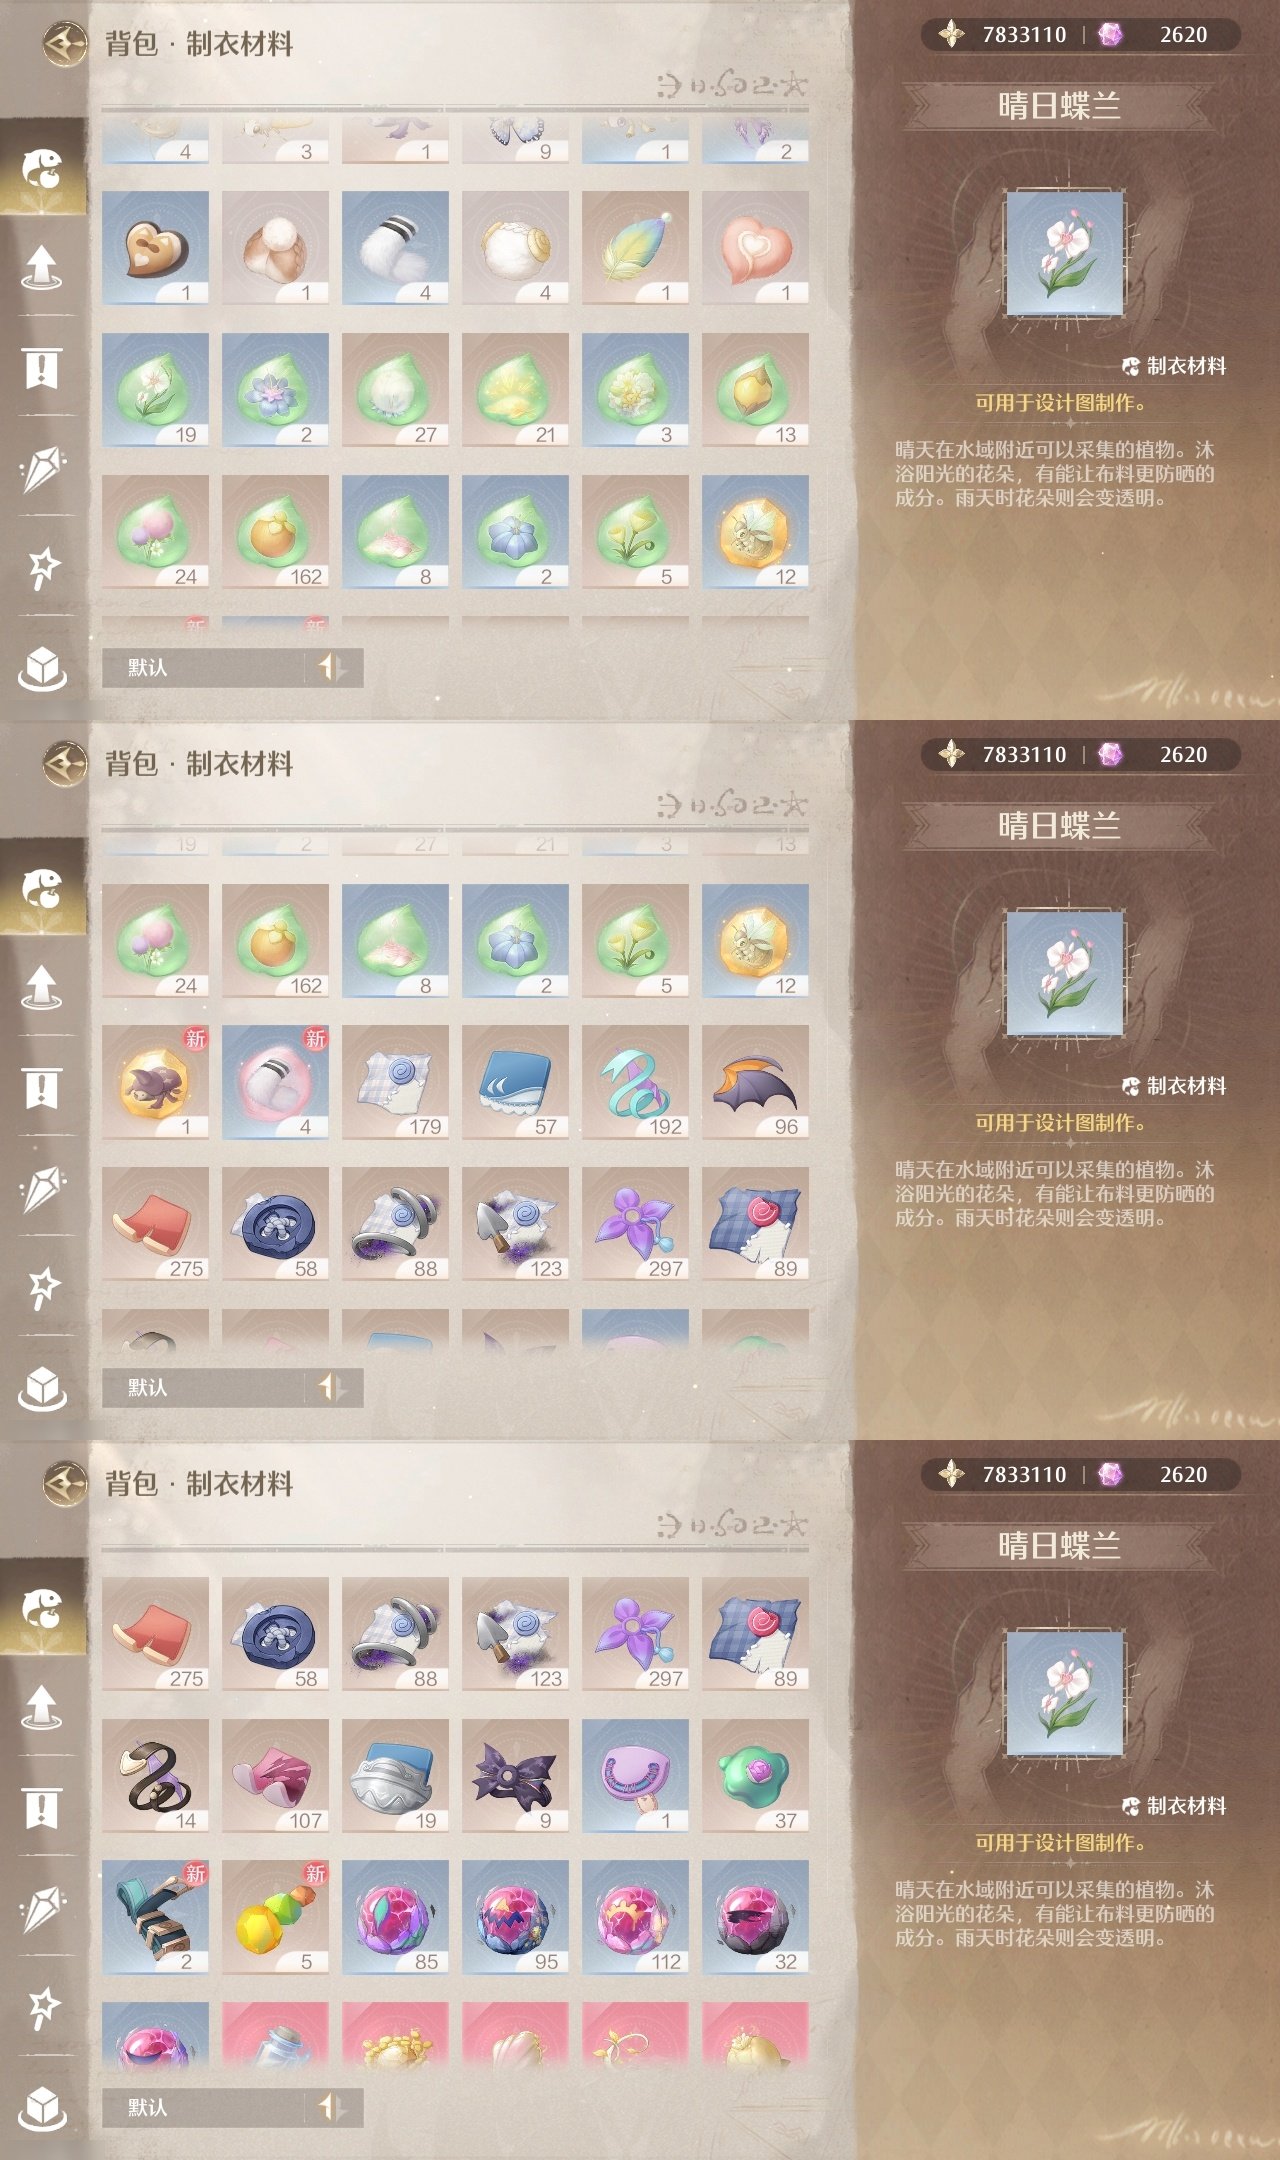
Task: Open the 制衣材料 category tab in the topmost sidebar
Action: [x=42, y=168]
